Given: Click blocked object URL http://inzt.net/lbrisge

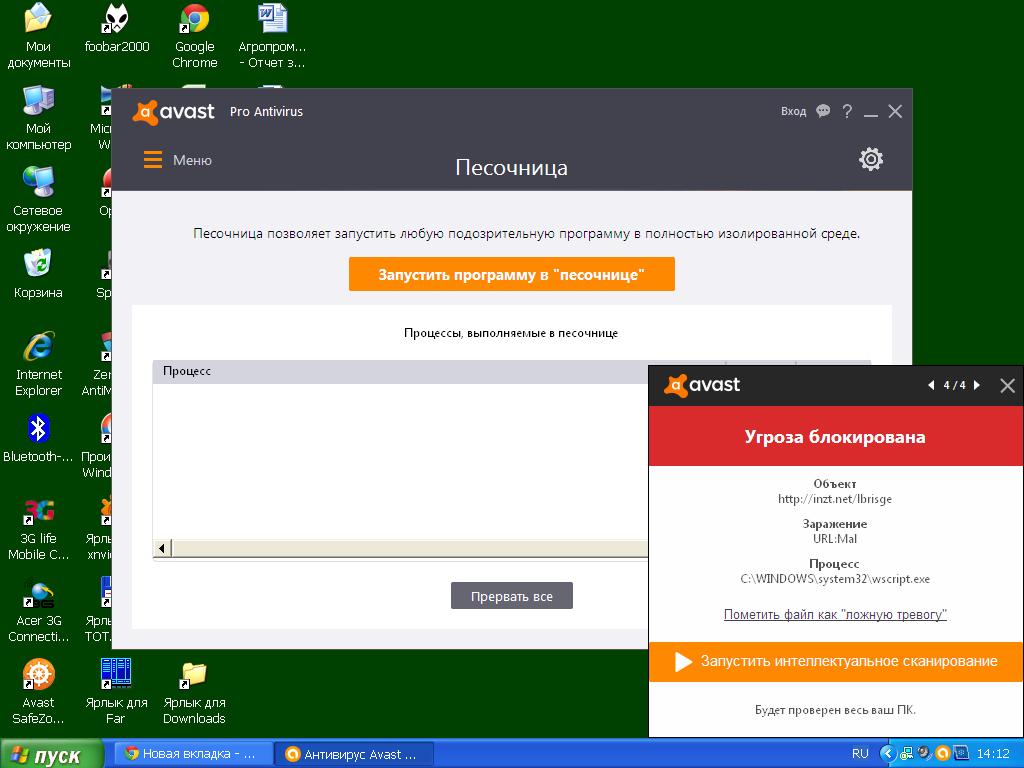Looking at the screenshot, I should [x=835, y=499].
